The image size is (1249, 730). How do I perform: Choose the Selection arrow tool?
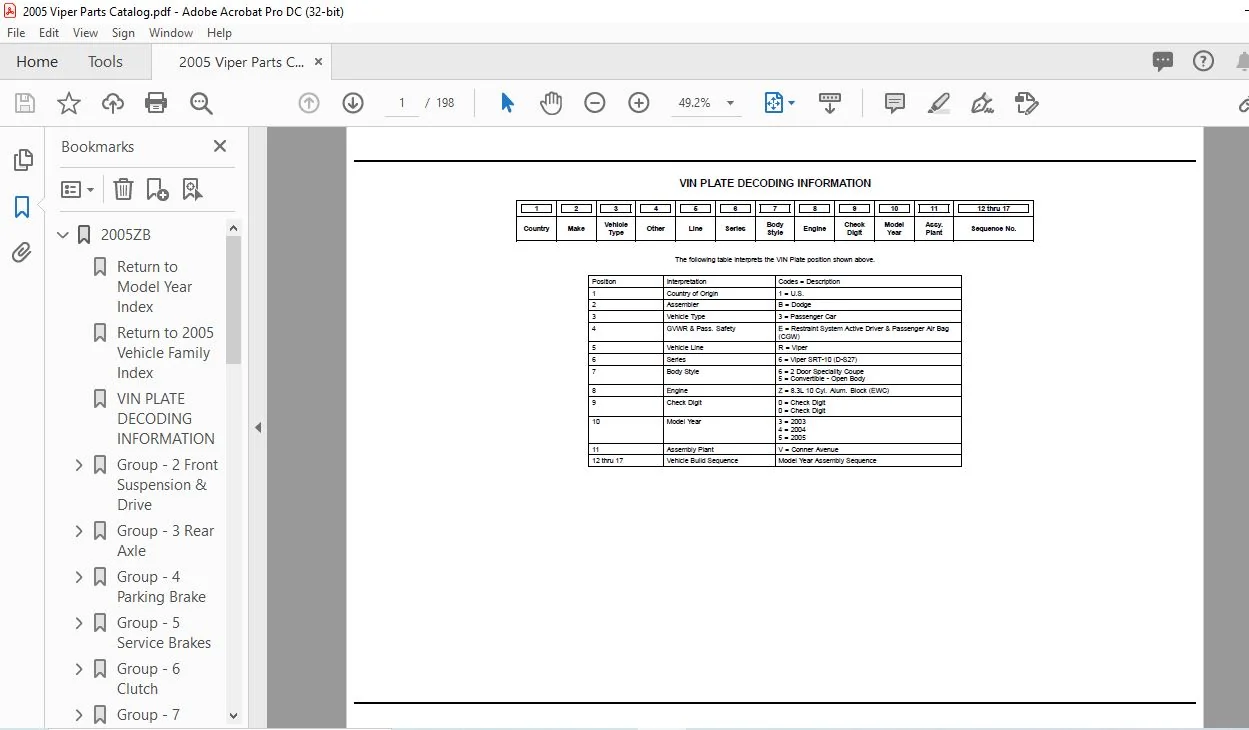point(507,103)
